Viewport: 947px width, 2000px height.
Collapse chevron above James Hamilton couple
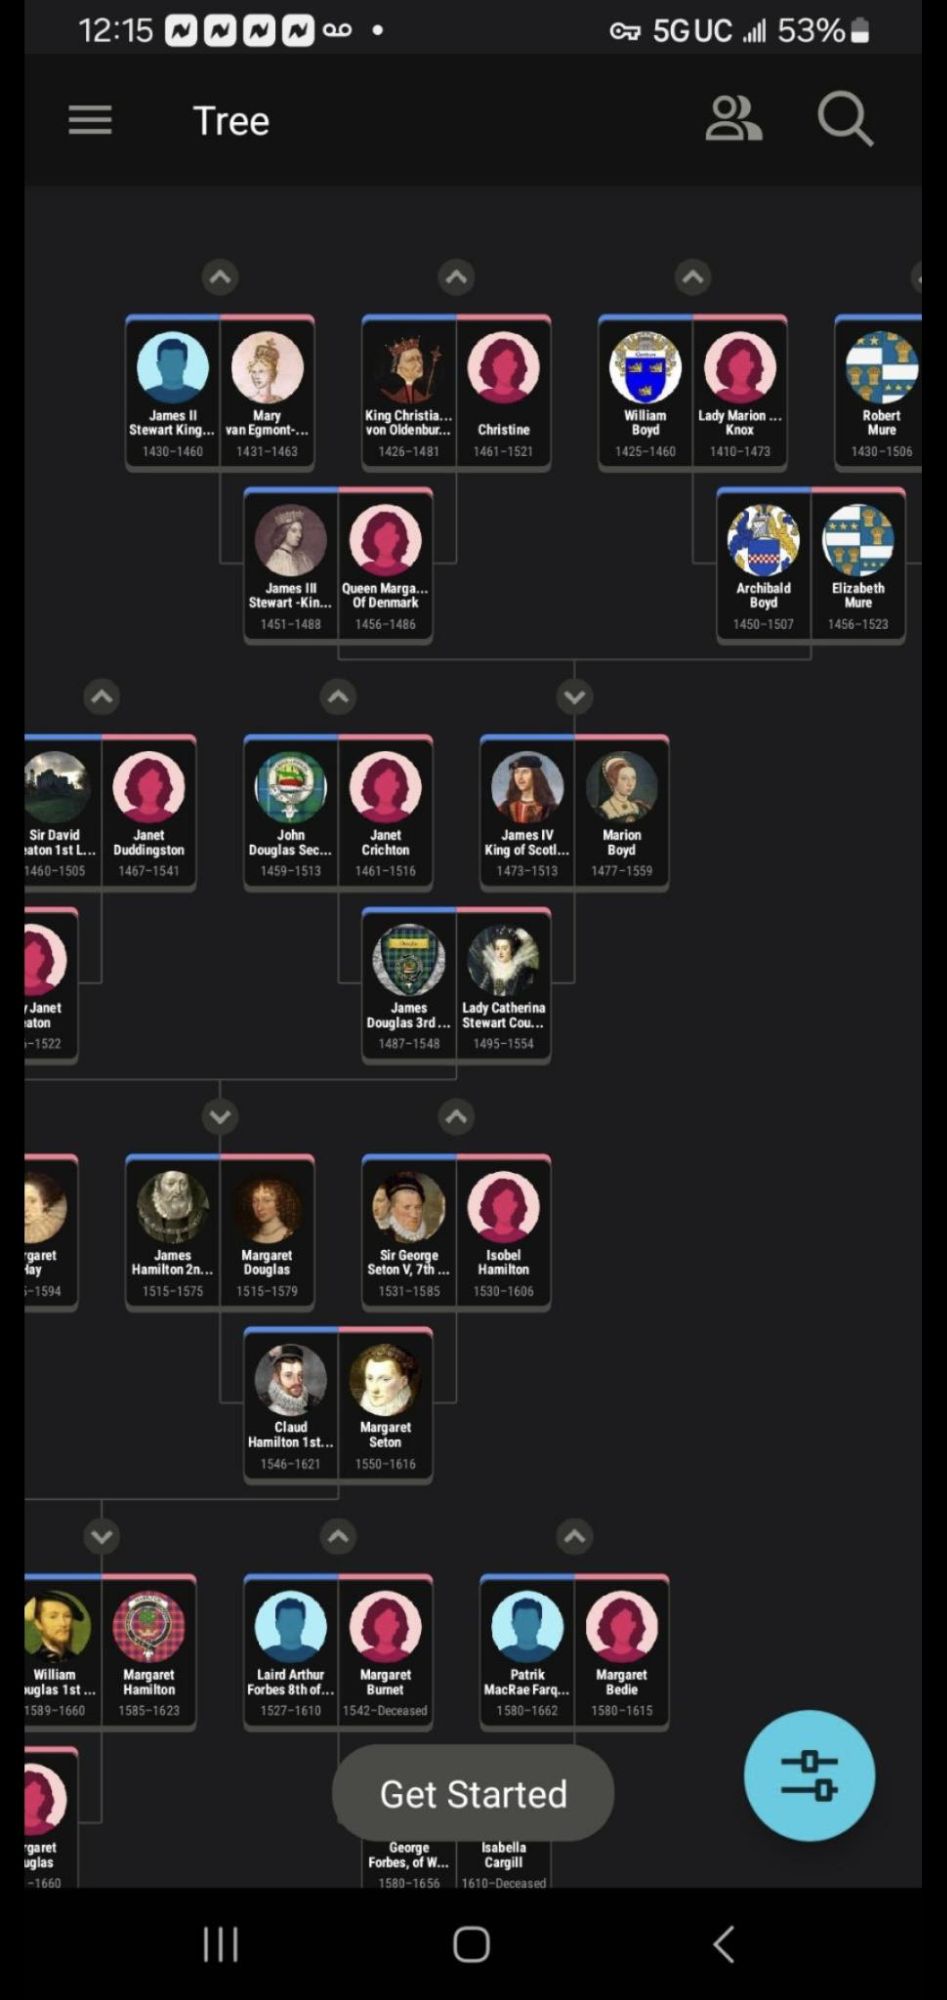tap(220, 1116)
